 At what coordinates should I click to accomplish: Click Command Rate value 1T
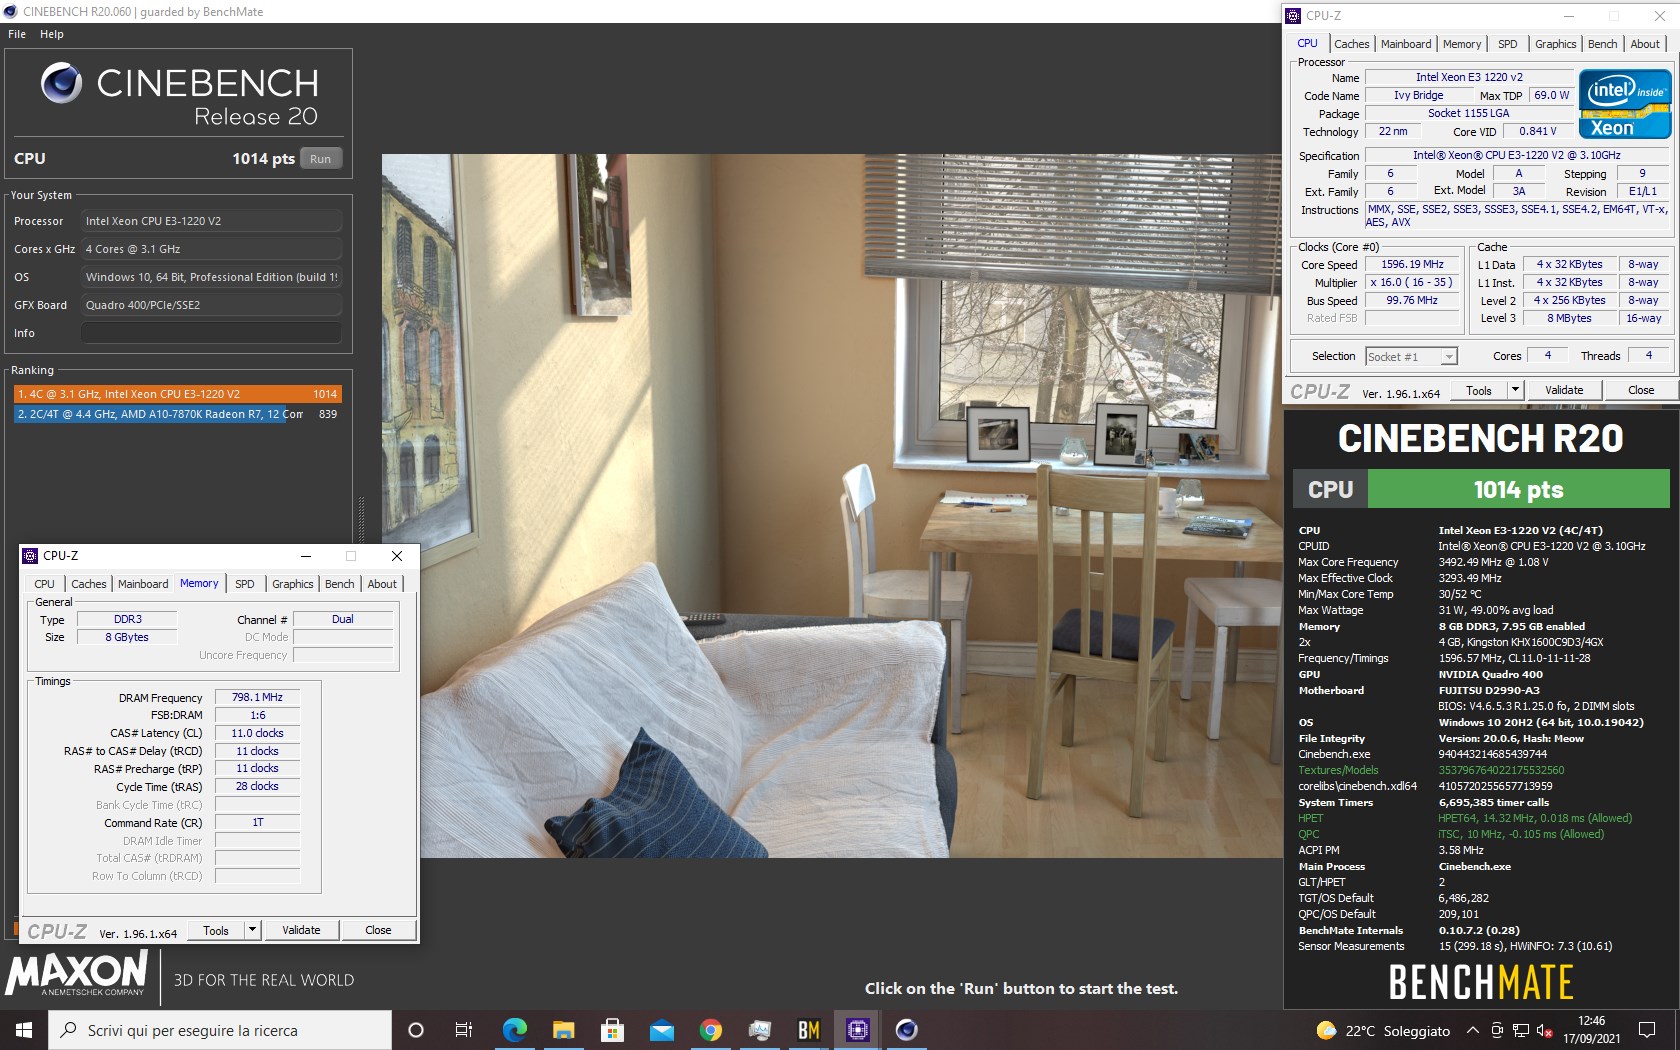(x=257, y=823)
